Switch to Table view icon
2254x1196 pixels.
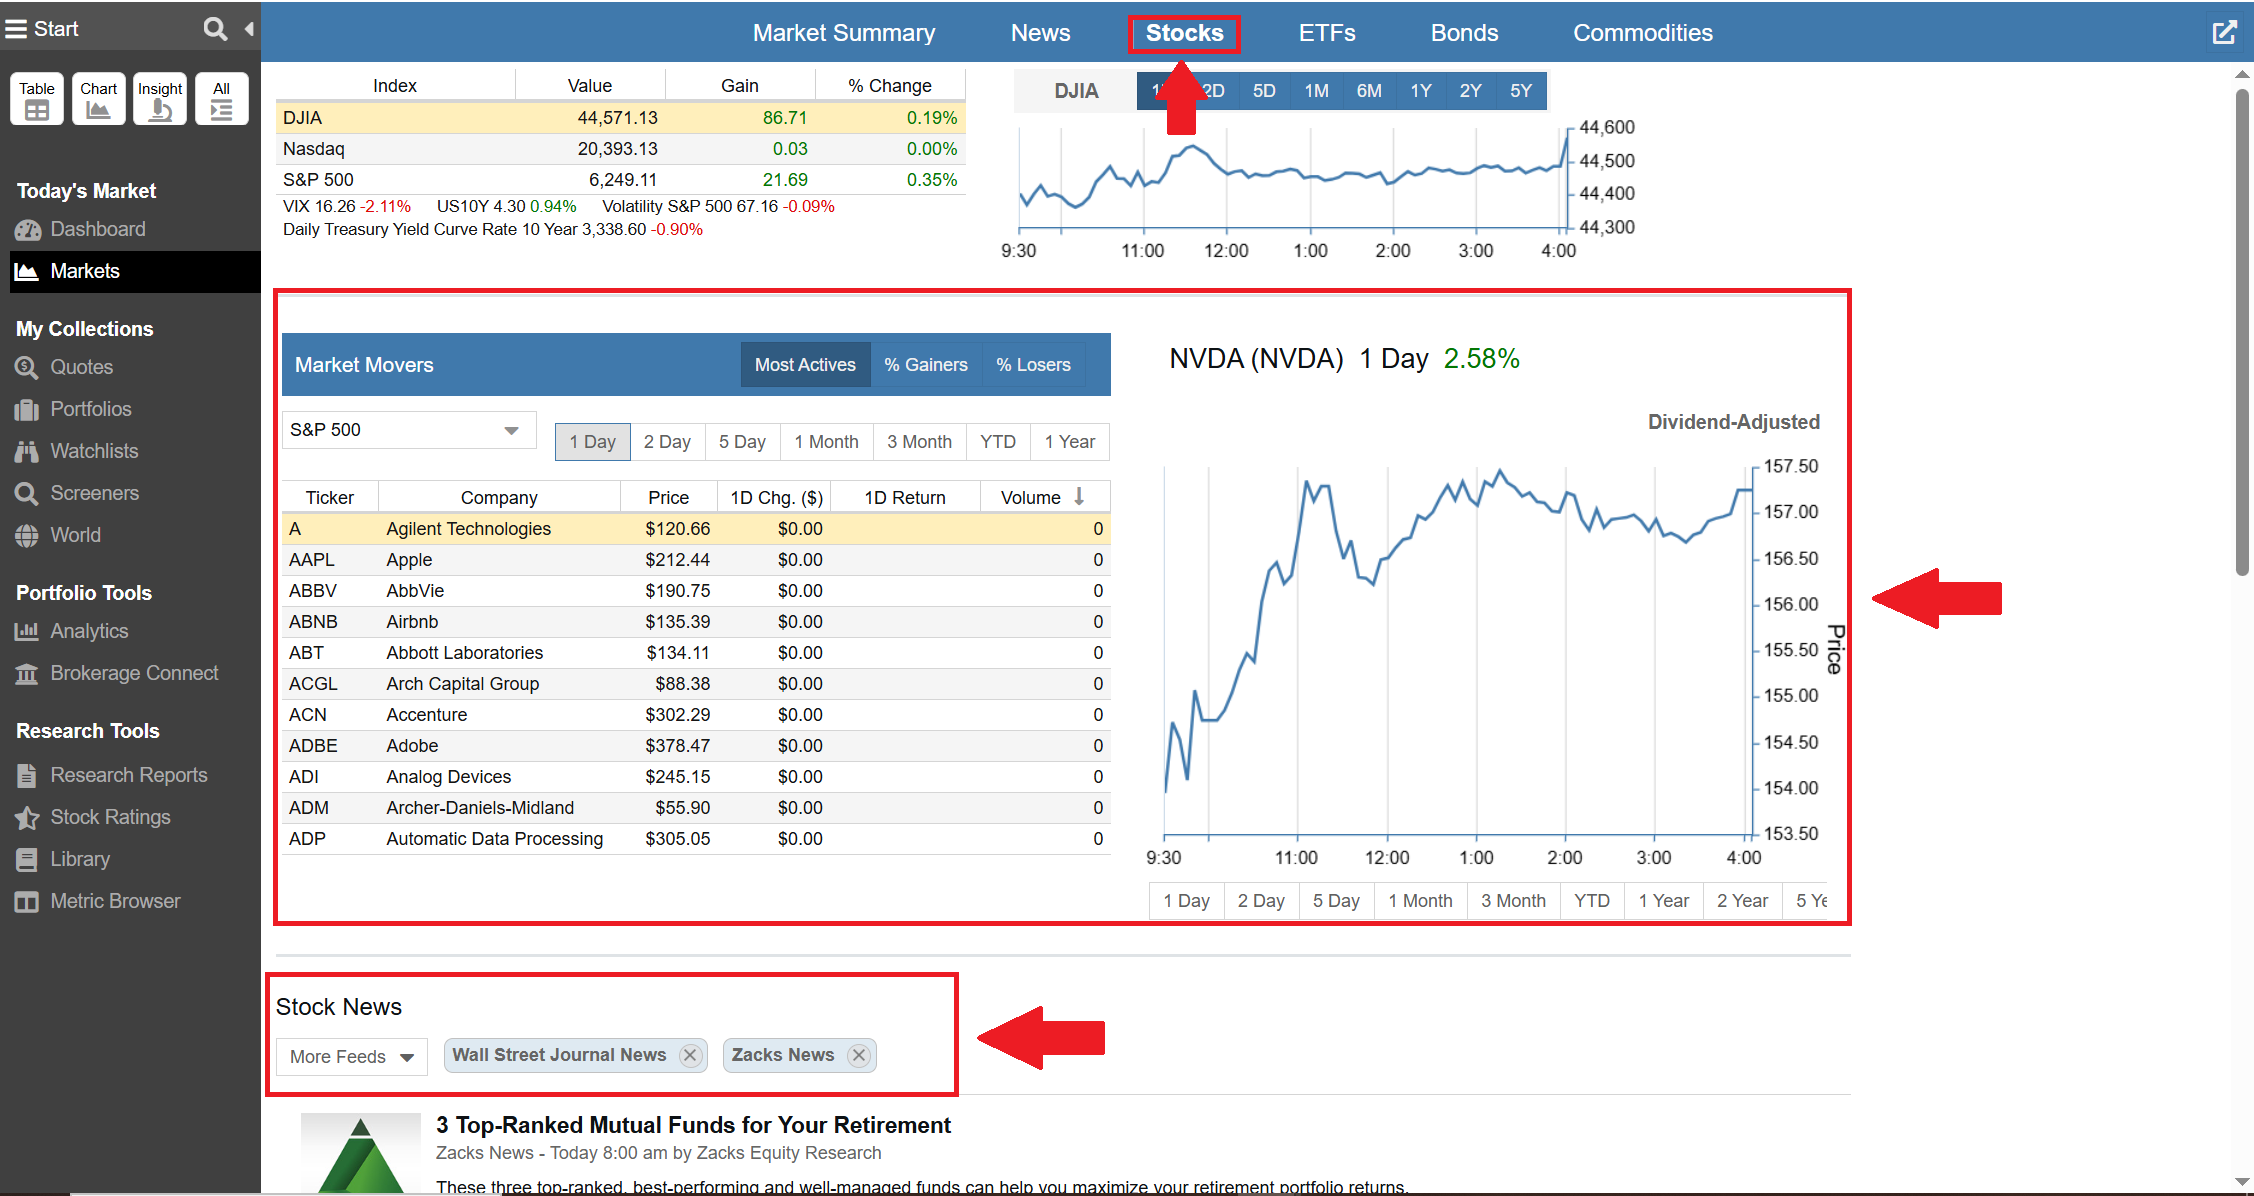pos(37,99)
